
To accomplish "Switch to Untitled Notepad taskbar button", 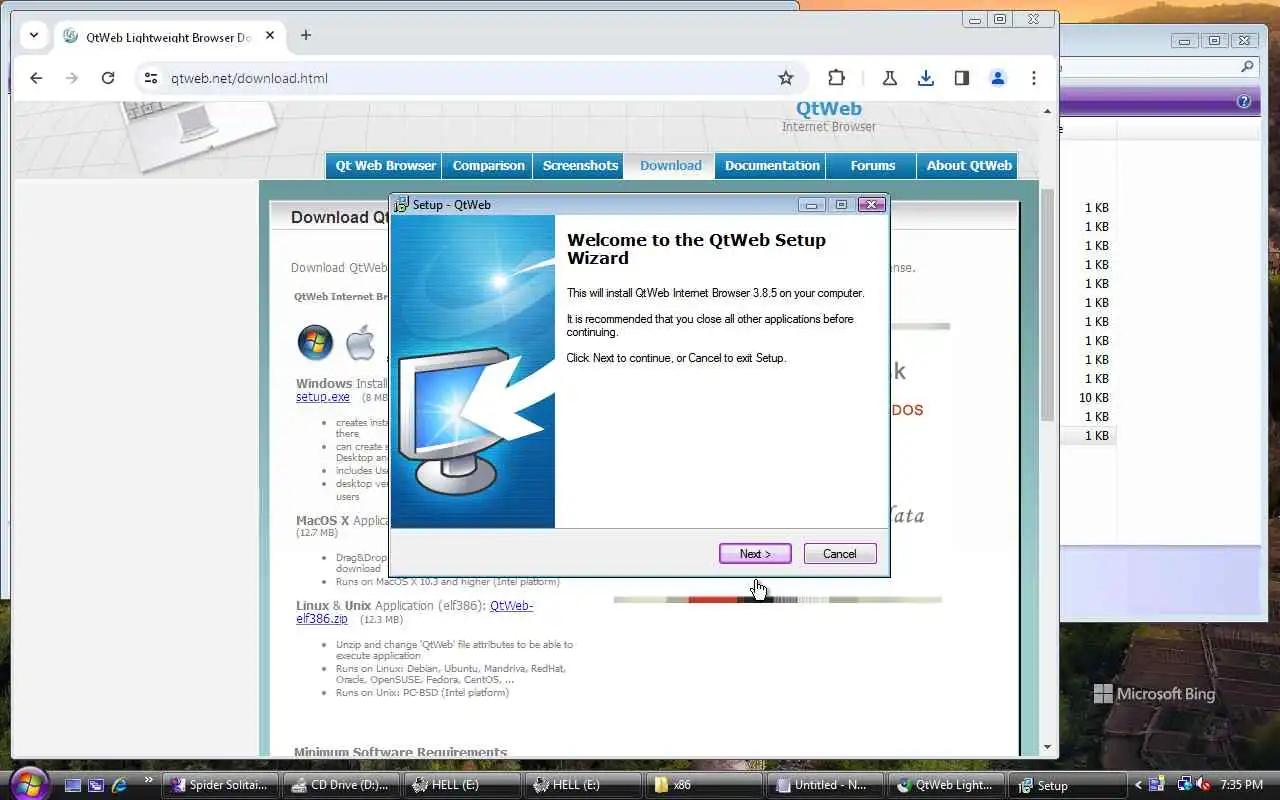I will (x=825, y=785).
